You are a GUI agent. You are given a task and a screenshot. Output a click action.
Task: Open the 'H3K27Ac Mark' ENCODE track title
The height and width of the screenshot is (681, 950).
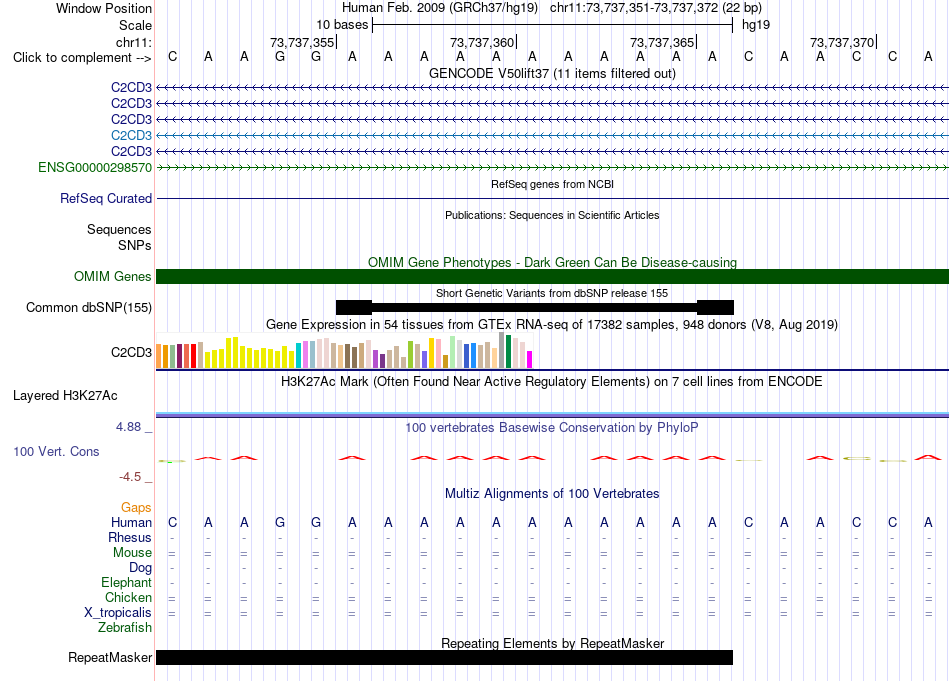tap(552, 382)
